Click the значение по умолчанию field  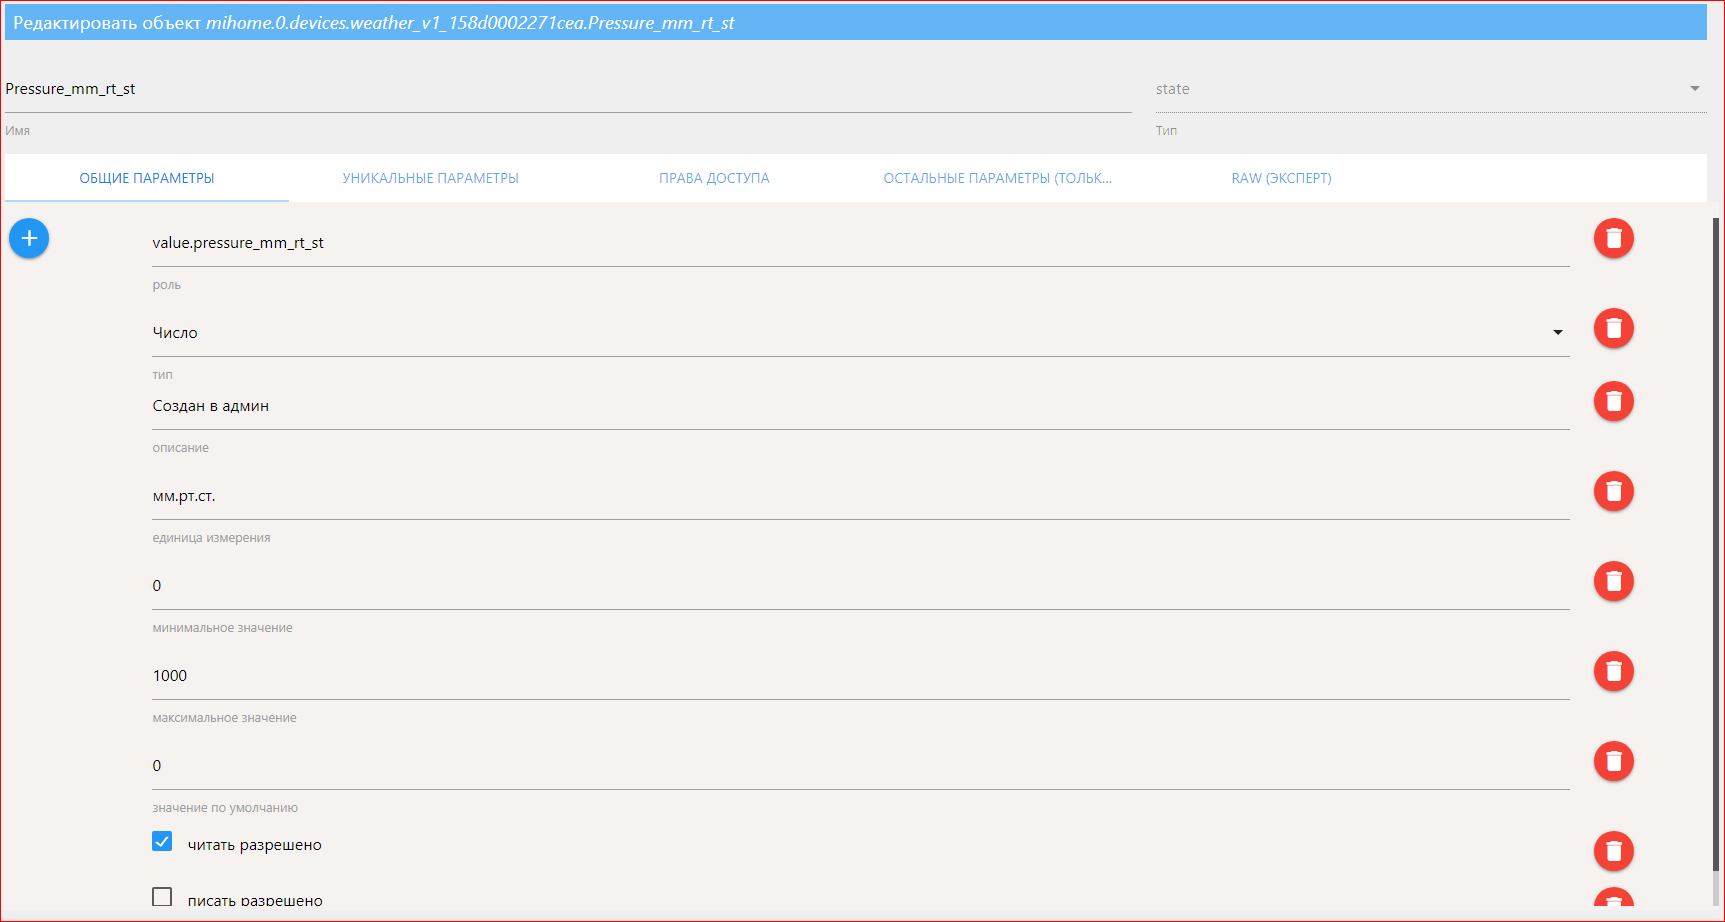pyautogui.click(x=860, y=766)
